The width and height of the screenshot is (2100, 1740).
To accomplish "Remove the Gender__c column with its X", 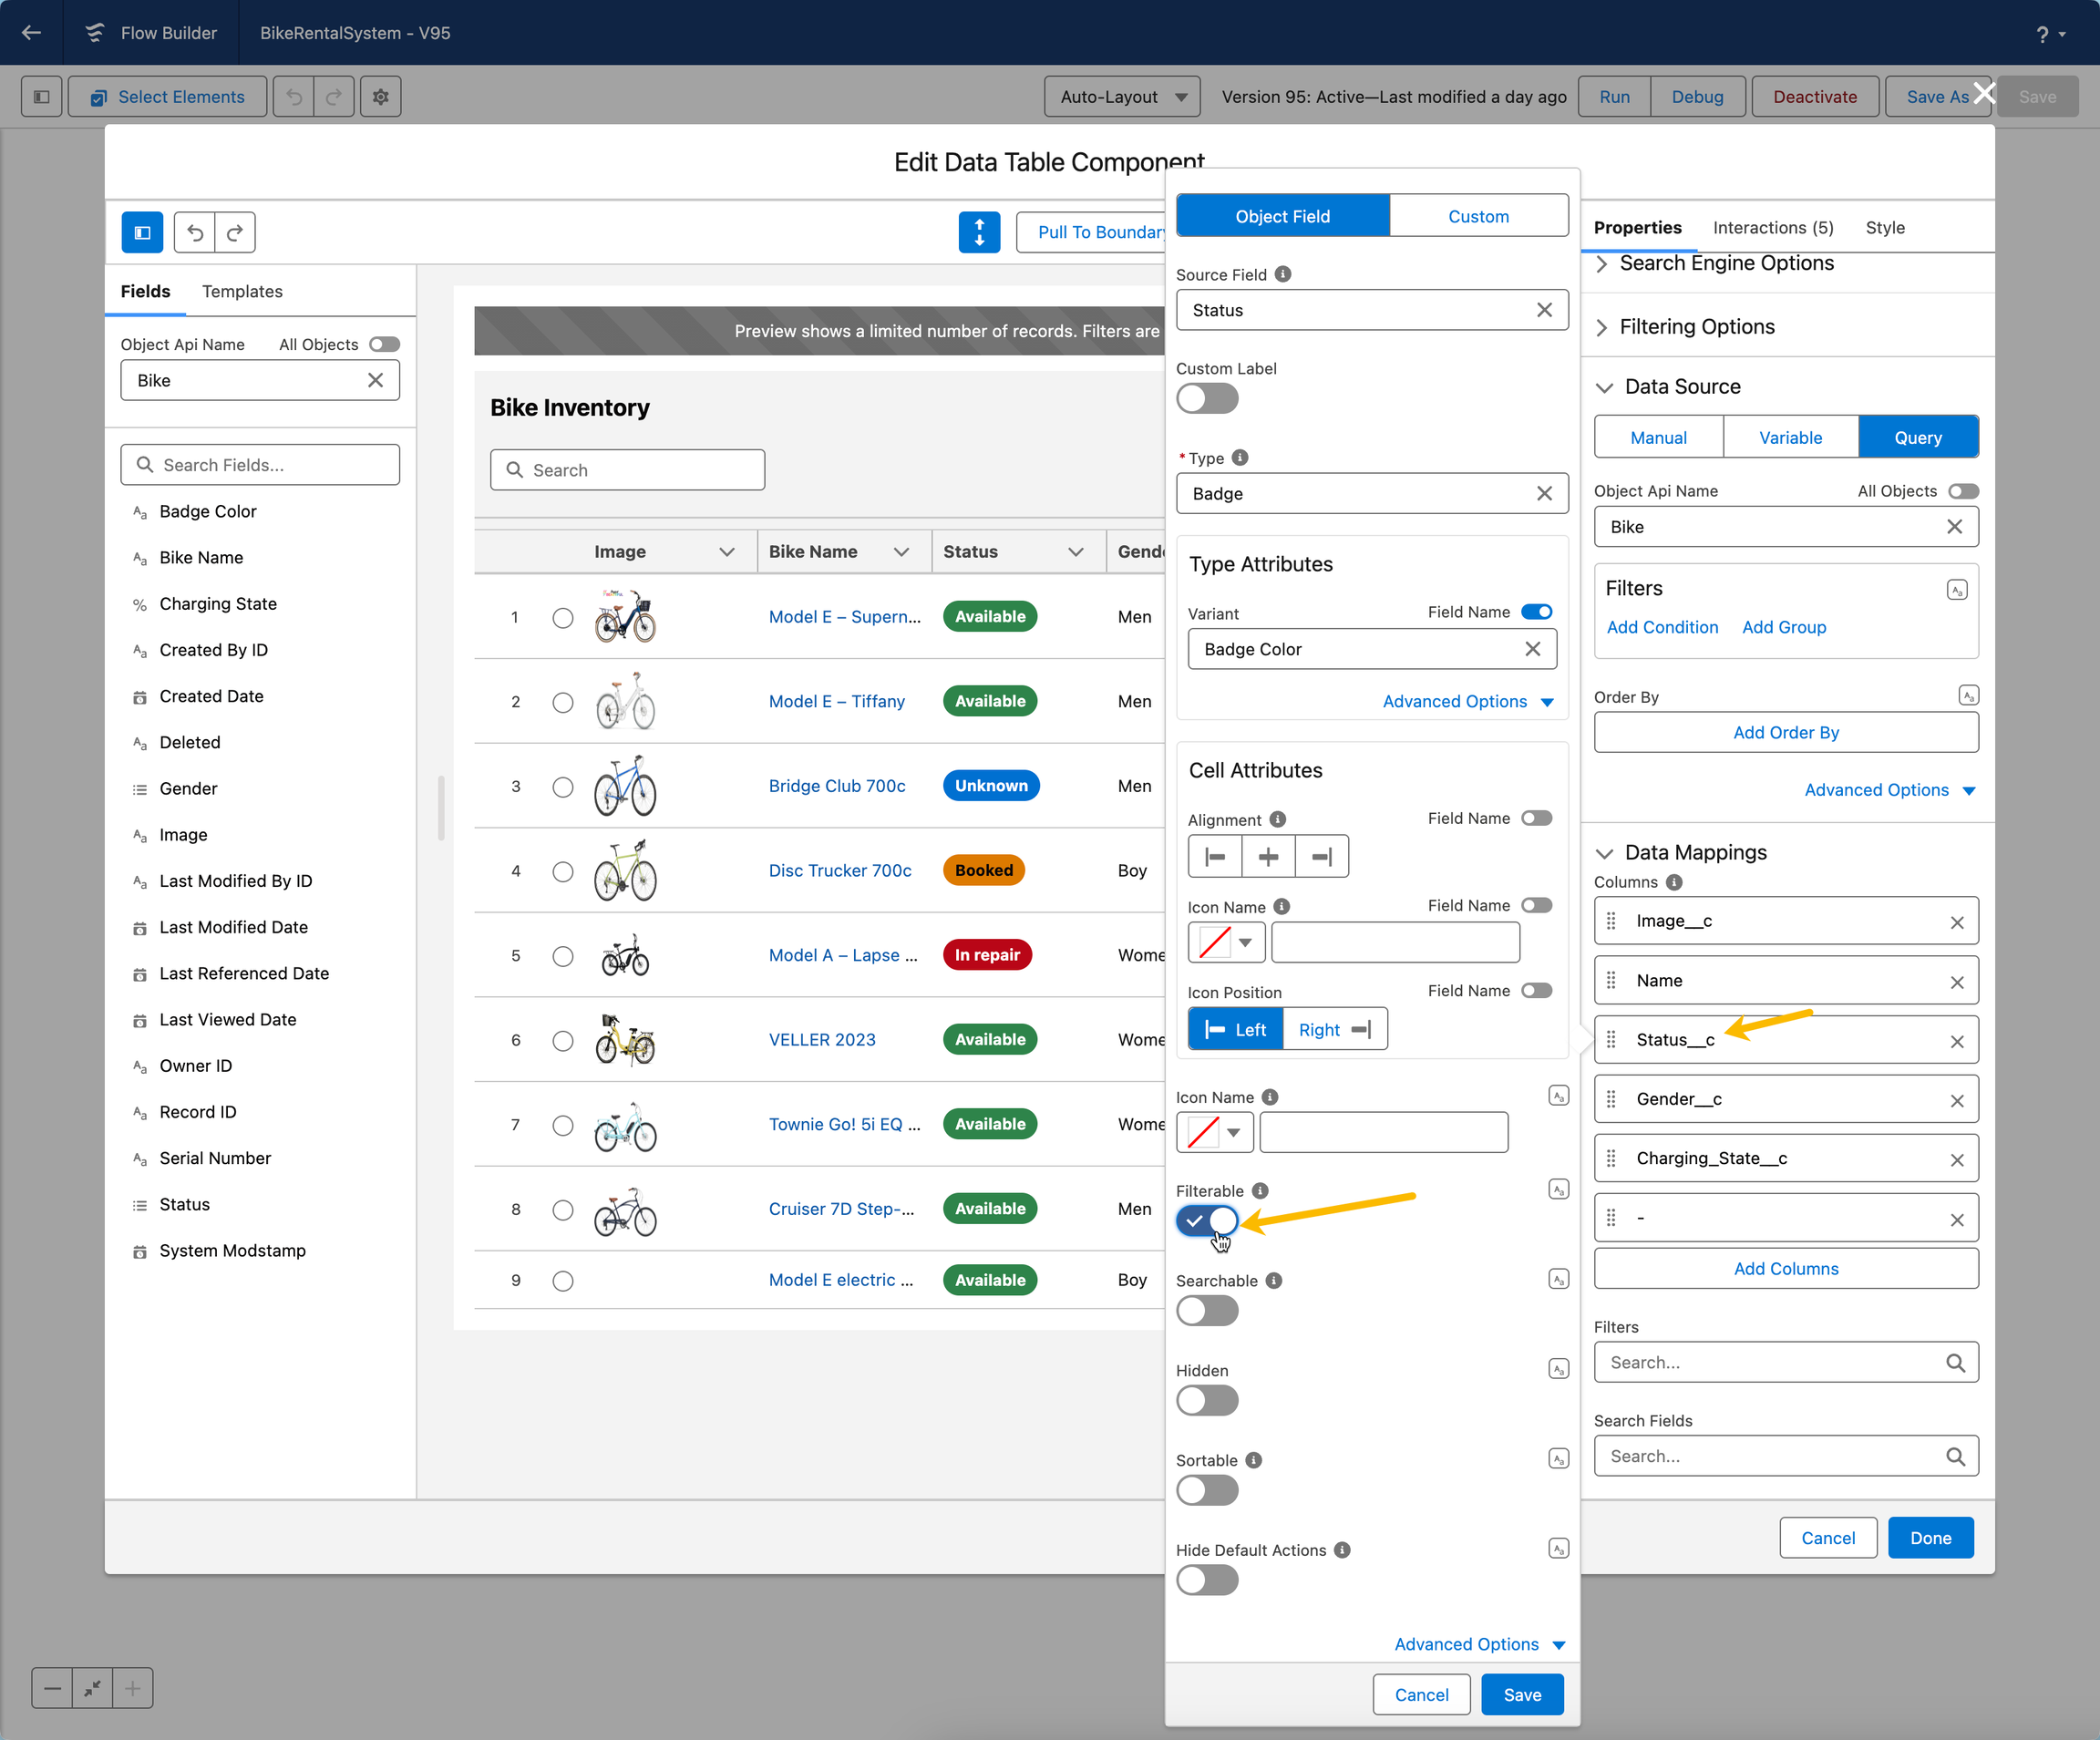I will 1957,1100.
